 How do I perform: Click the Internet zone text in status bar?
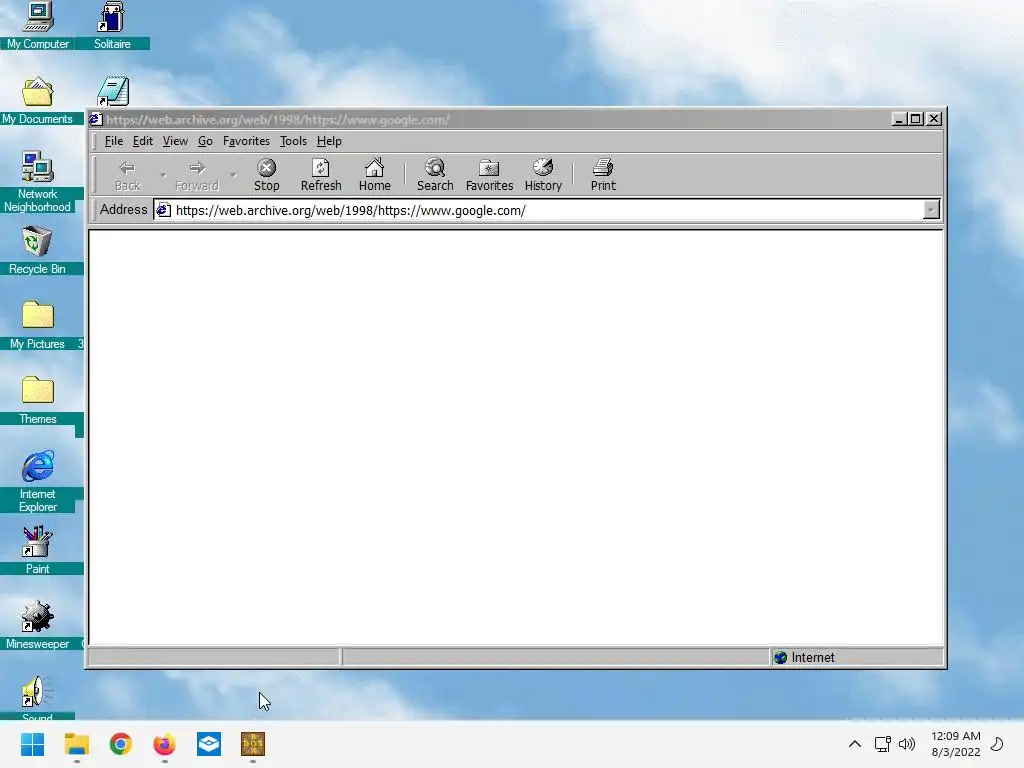click(813, 658)
